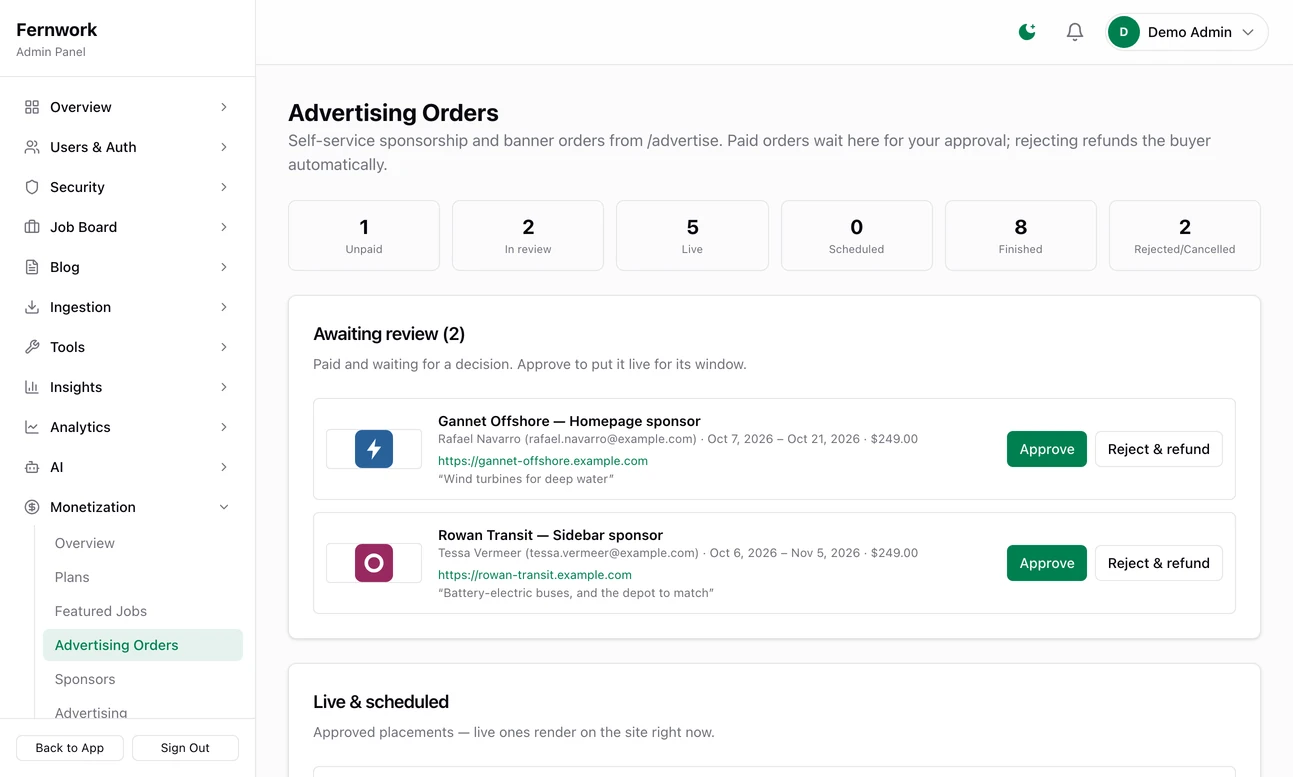Collapse the Monetization section chevron
This screenshot has height=777, width=1293.
224,507
